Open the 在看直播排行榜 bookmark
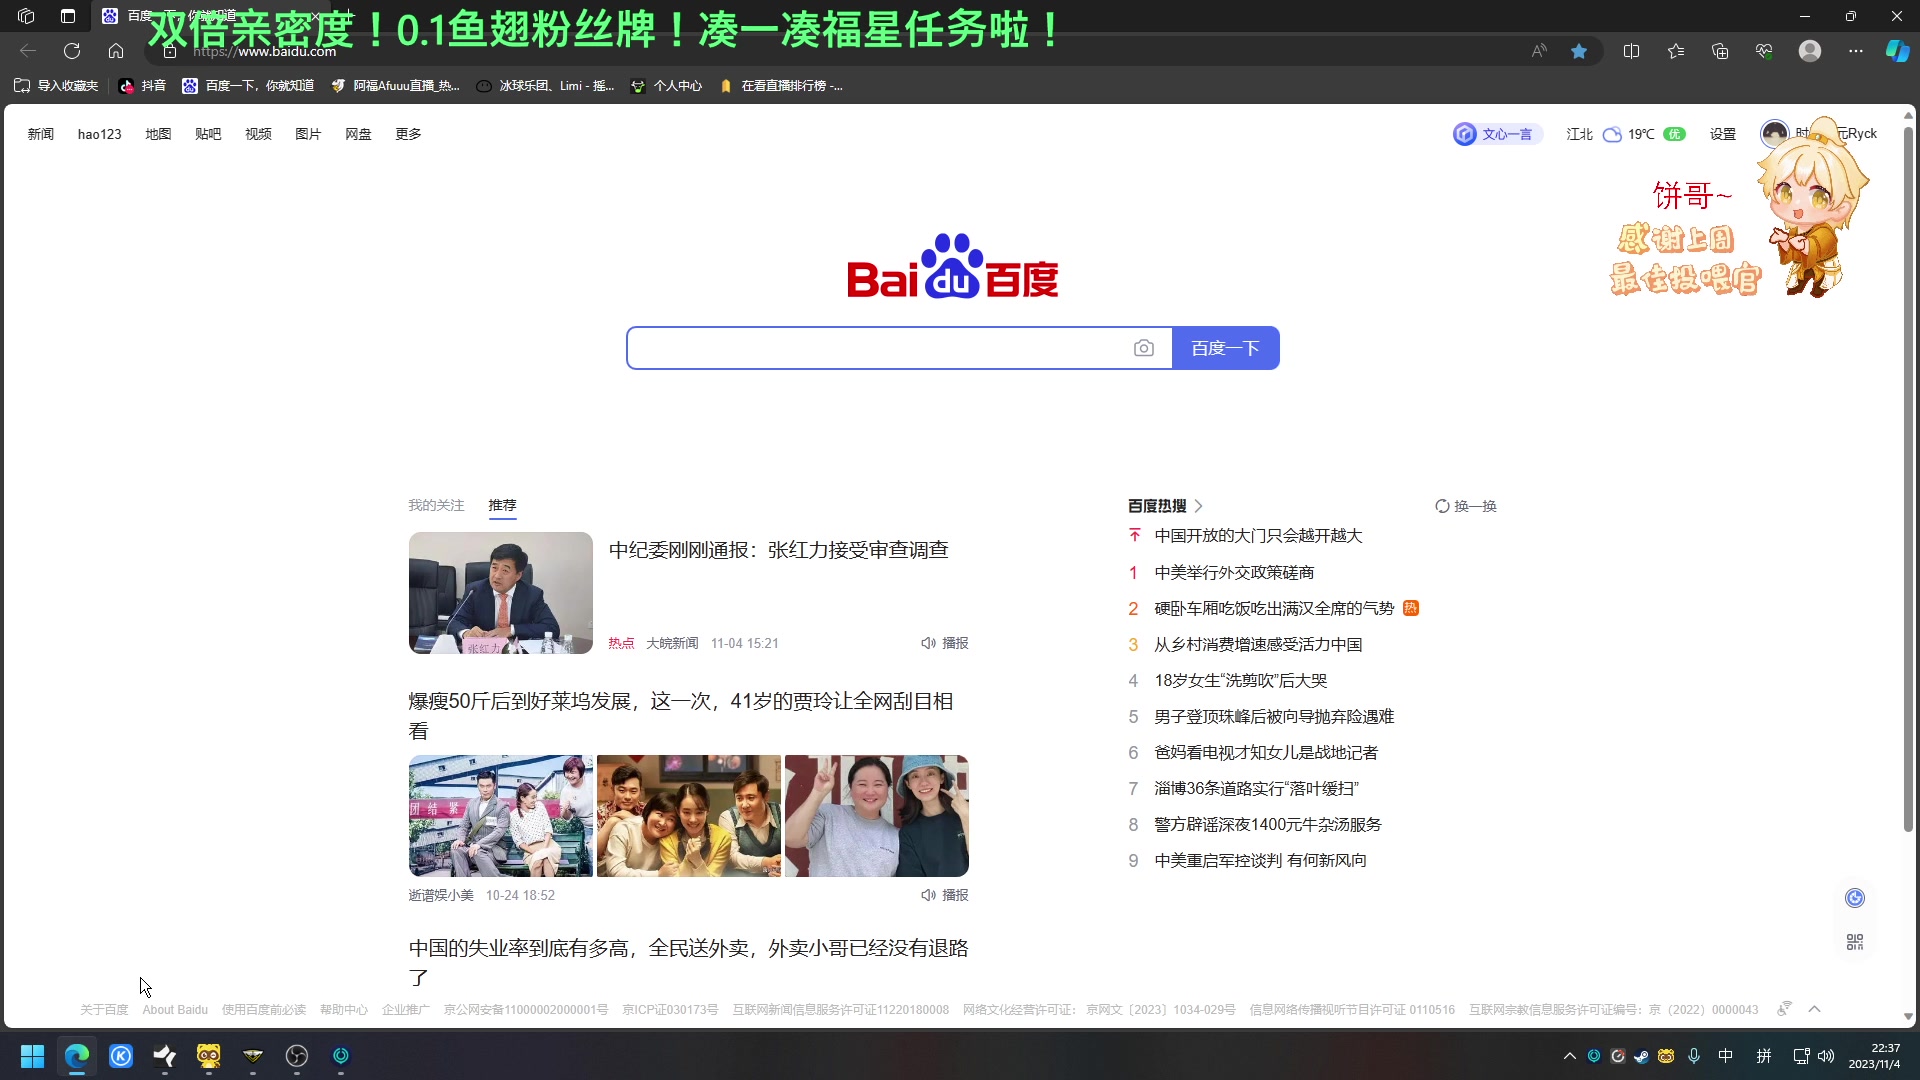The height and width of the screenshot is (1080, 1920). (x=781, y=86)
